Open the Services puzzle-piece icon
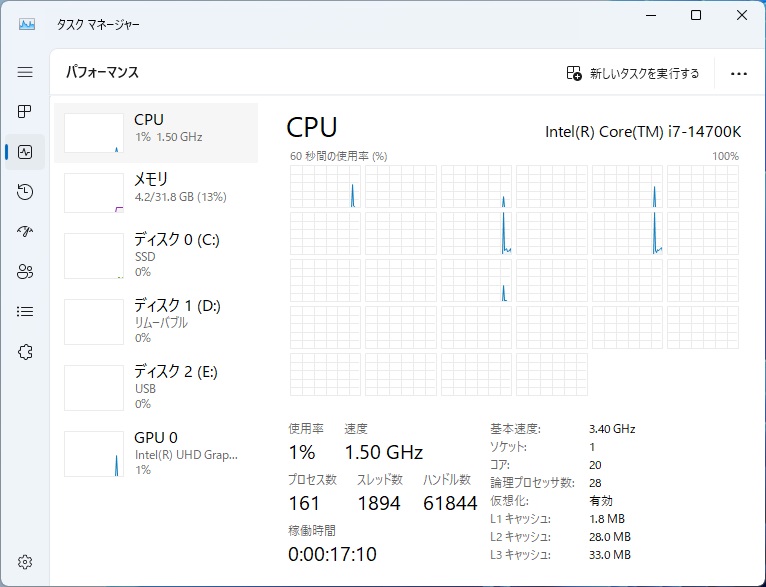This screenshot has width=766, height=587. (x=25, y=352)
